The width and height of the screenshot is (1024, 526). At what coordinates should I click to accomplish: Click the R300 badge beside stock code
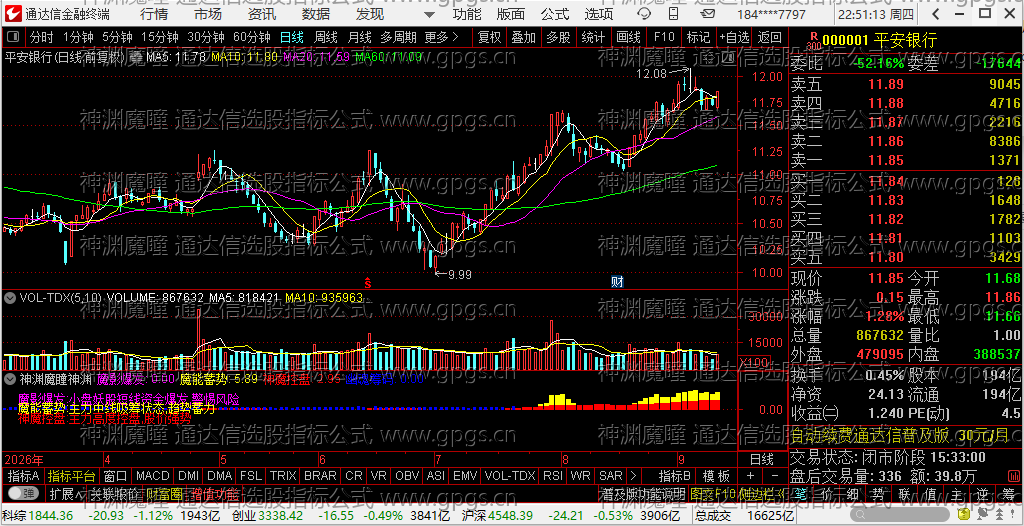[x=813, y=41]
